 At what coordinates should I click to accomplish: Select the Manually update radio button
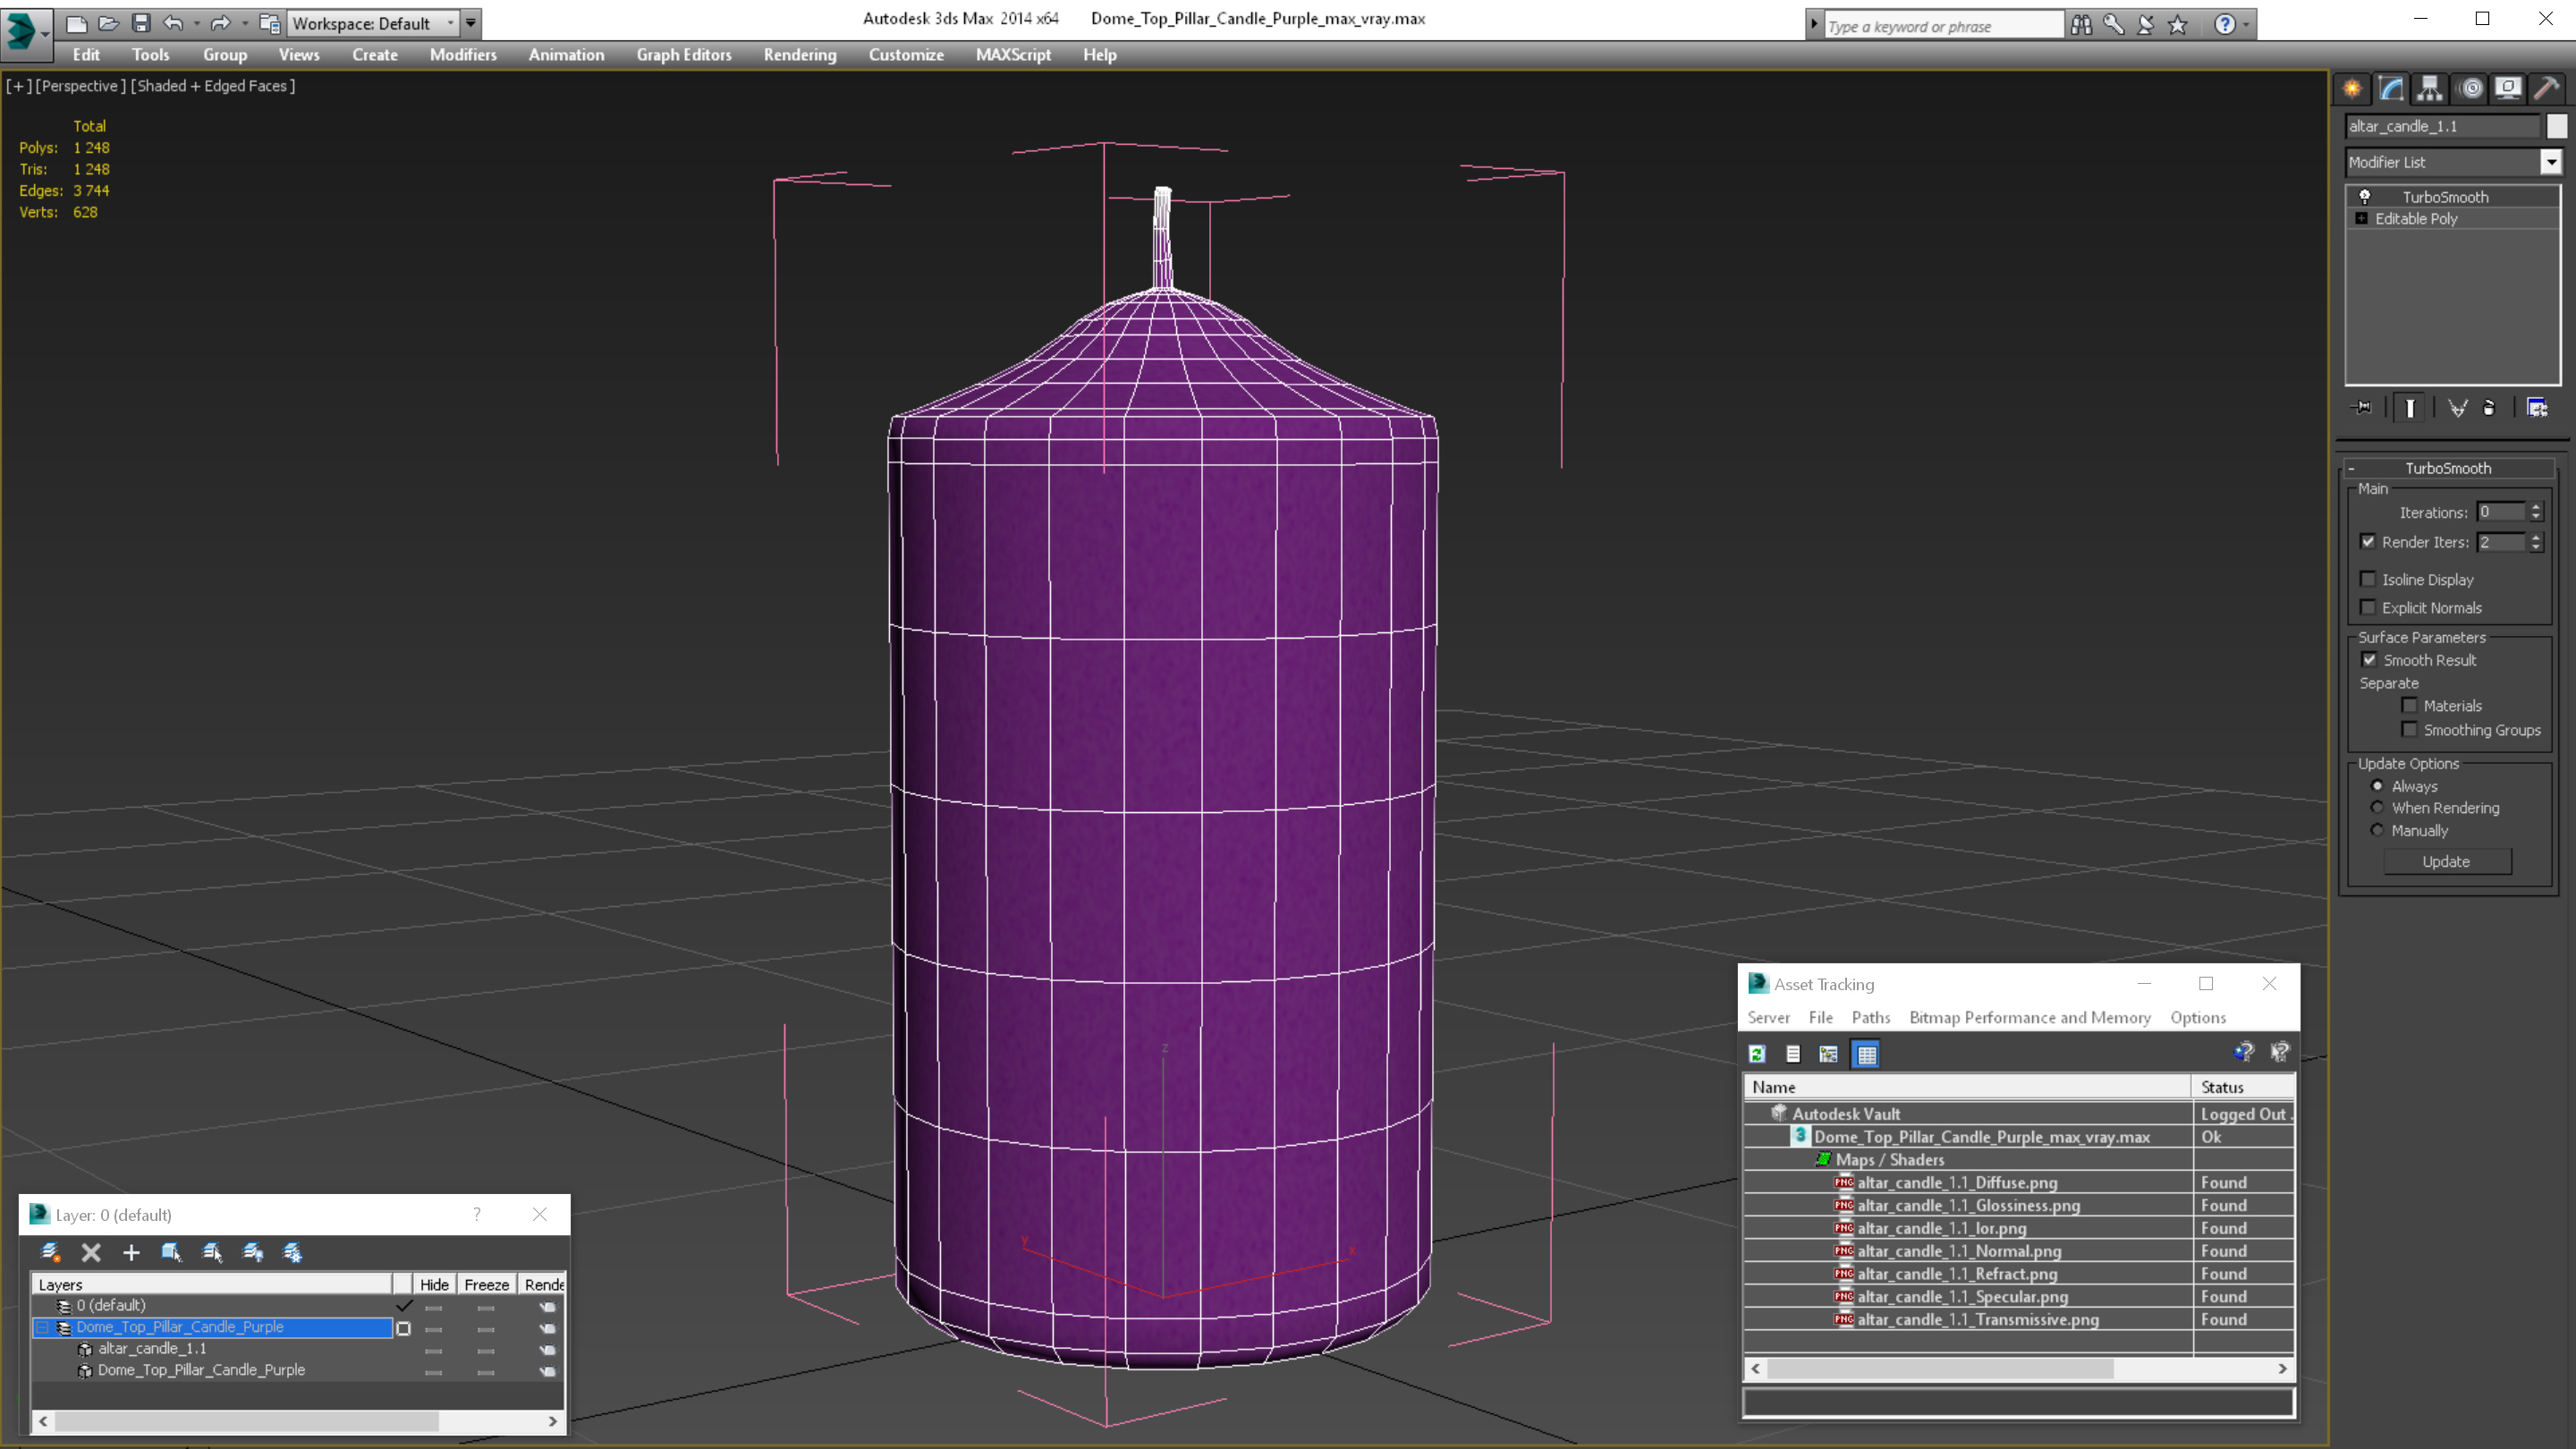[x=2377, y=830]
